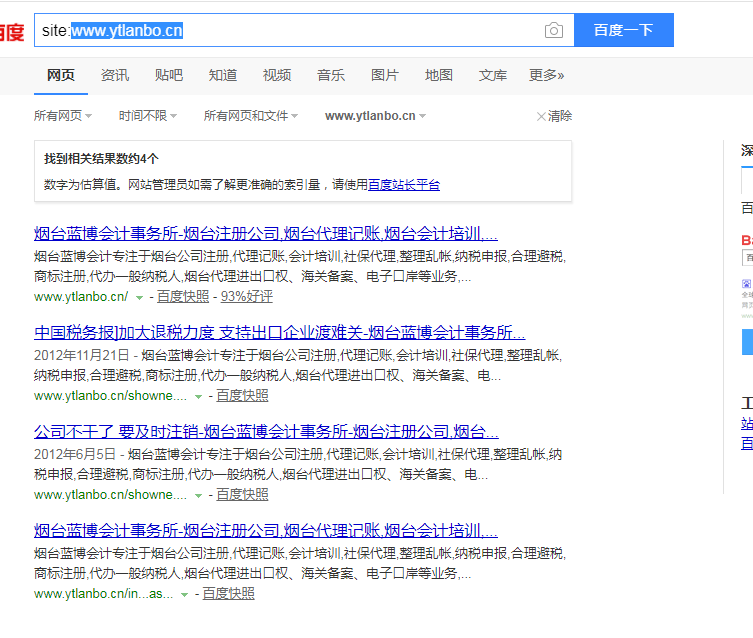Open the 百度站长平台 link
The width and height of the screenshot is (753, 638).
coord(403,184)
